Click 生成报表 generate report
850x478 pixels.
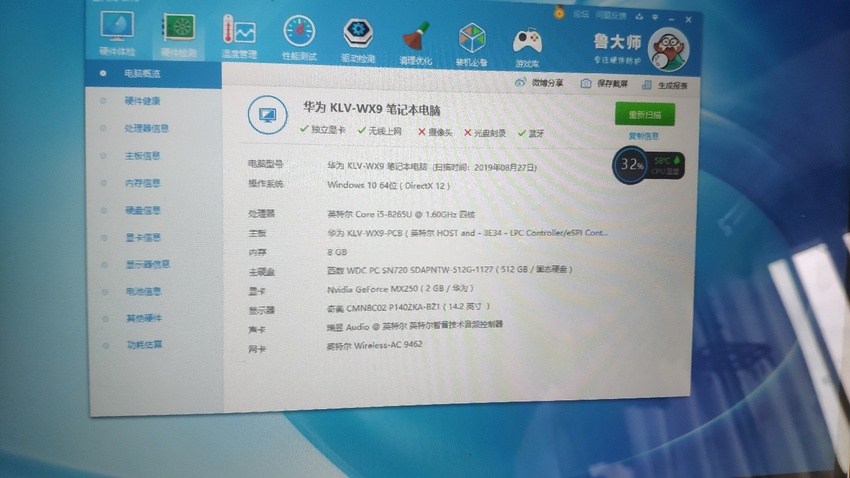coord(665,85)
